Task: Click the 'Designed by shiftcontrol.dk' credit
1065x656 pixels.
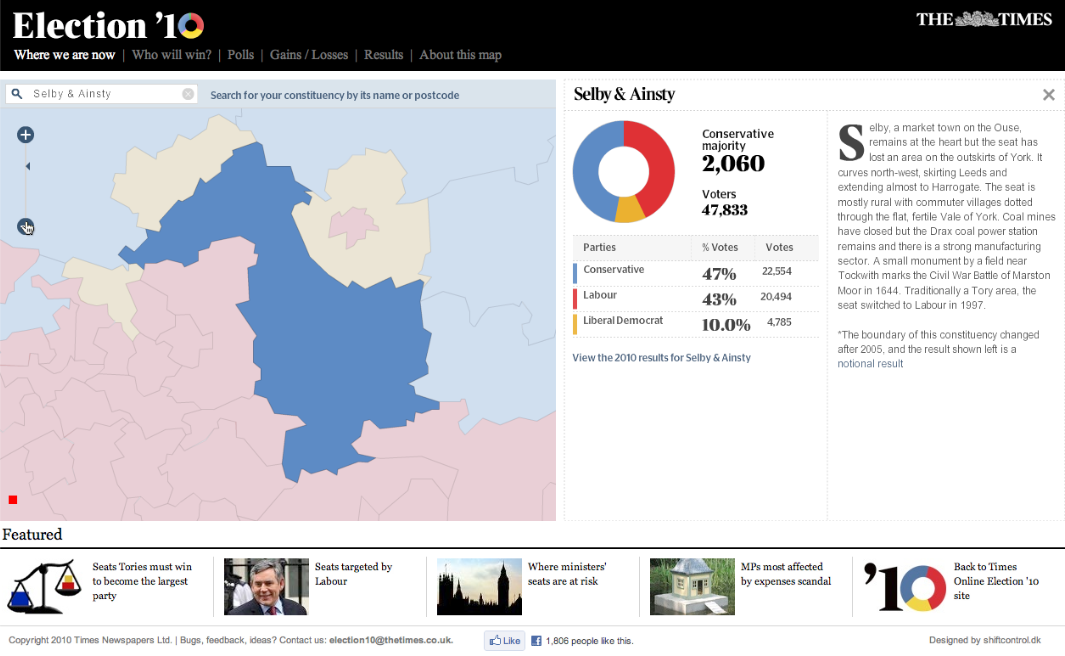Action: click(x=985, y=640)
